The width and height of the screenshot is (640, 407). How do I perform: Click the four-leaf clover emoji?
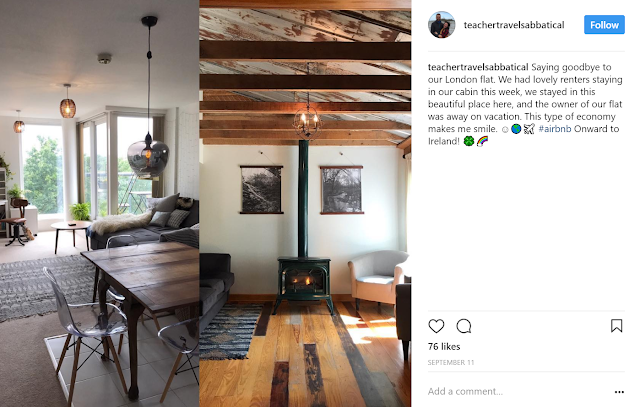pyautogui.click(x=469, y=141)
